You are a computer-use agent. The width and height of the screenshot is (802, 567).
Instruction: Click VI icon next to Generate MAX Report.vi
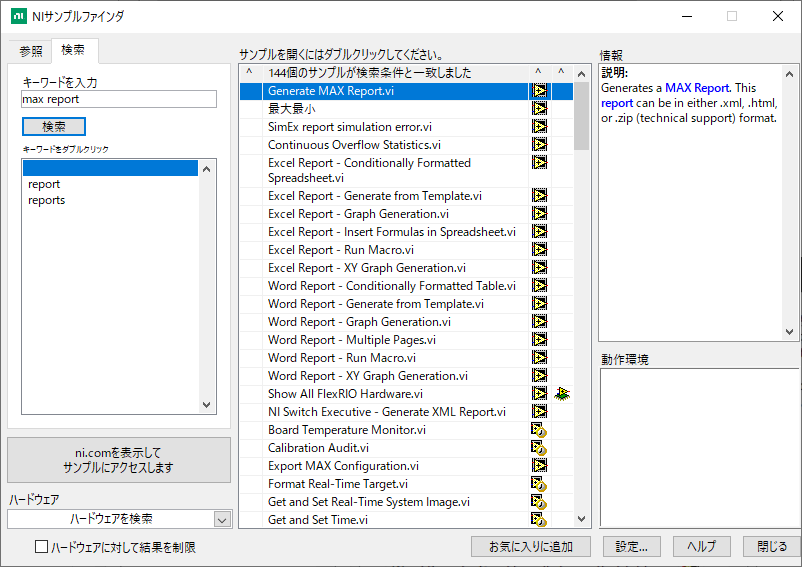(539, 91)
